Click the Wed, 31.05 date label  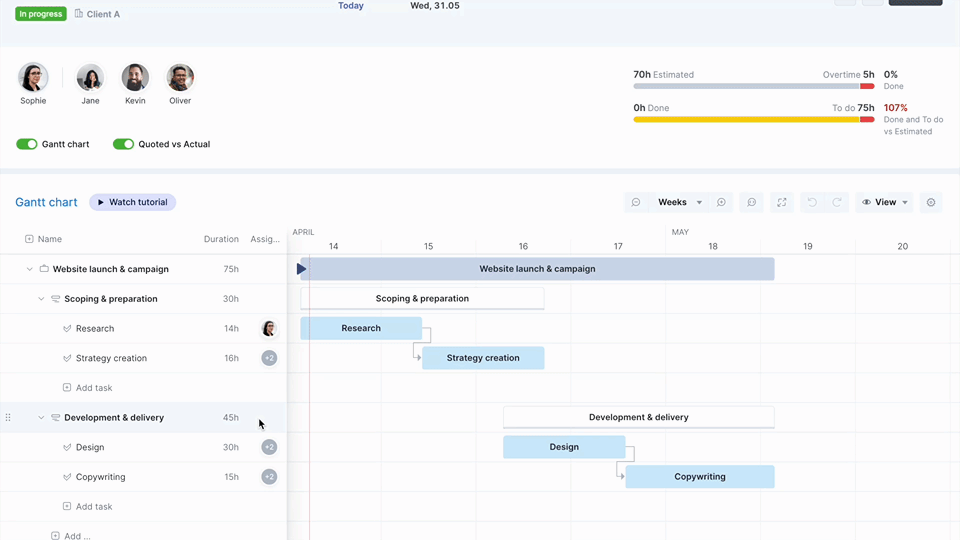pos(435,6)
